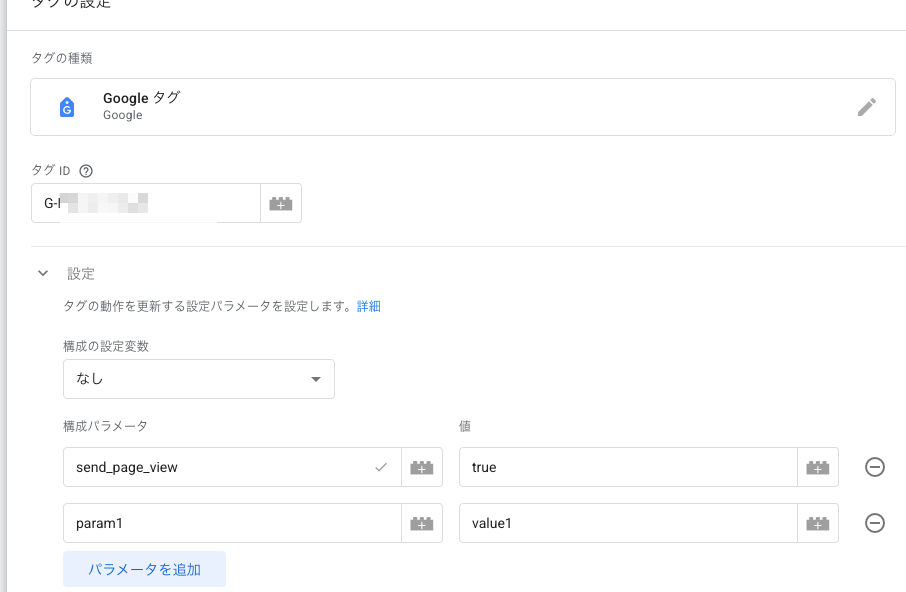Image resolution: width=906 pixels, height=592 pixels.
Task: Open variable picker for param1 name field
Action: (x=422, y=523)
